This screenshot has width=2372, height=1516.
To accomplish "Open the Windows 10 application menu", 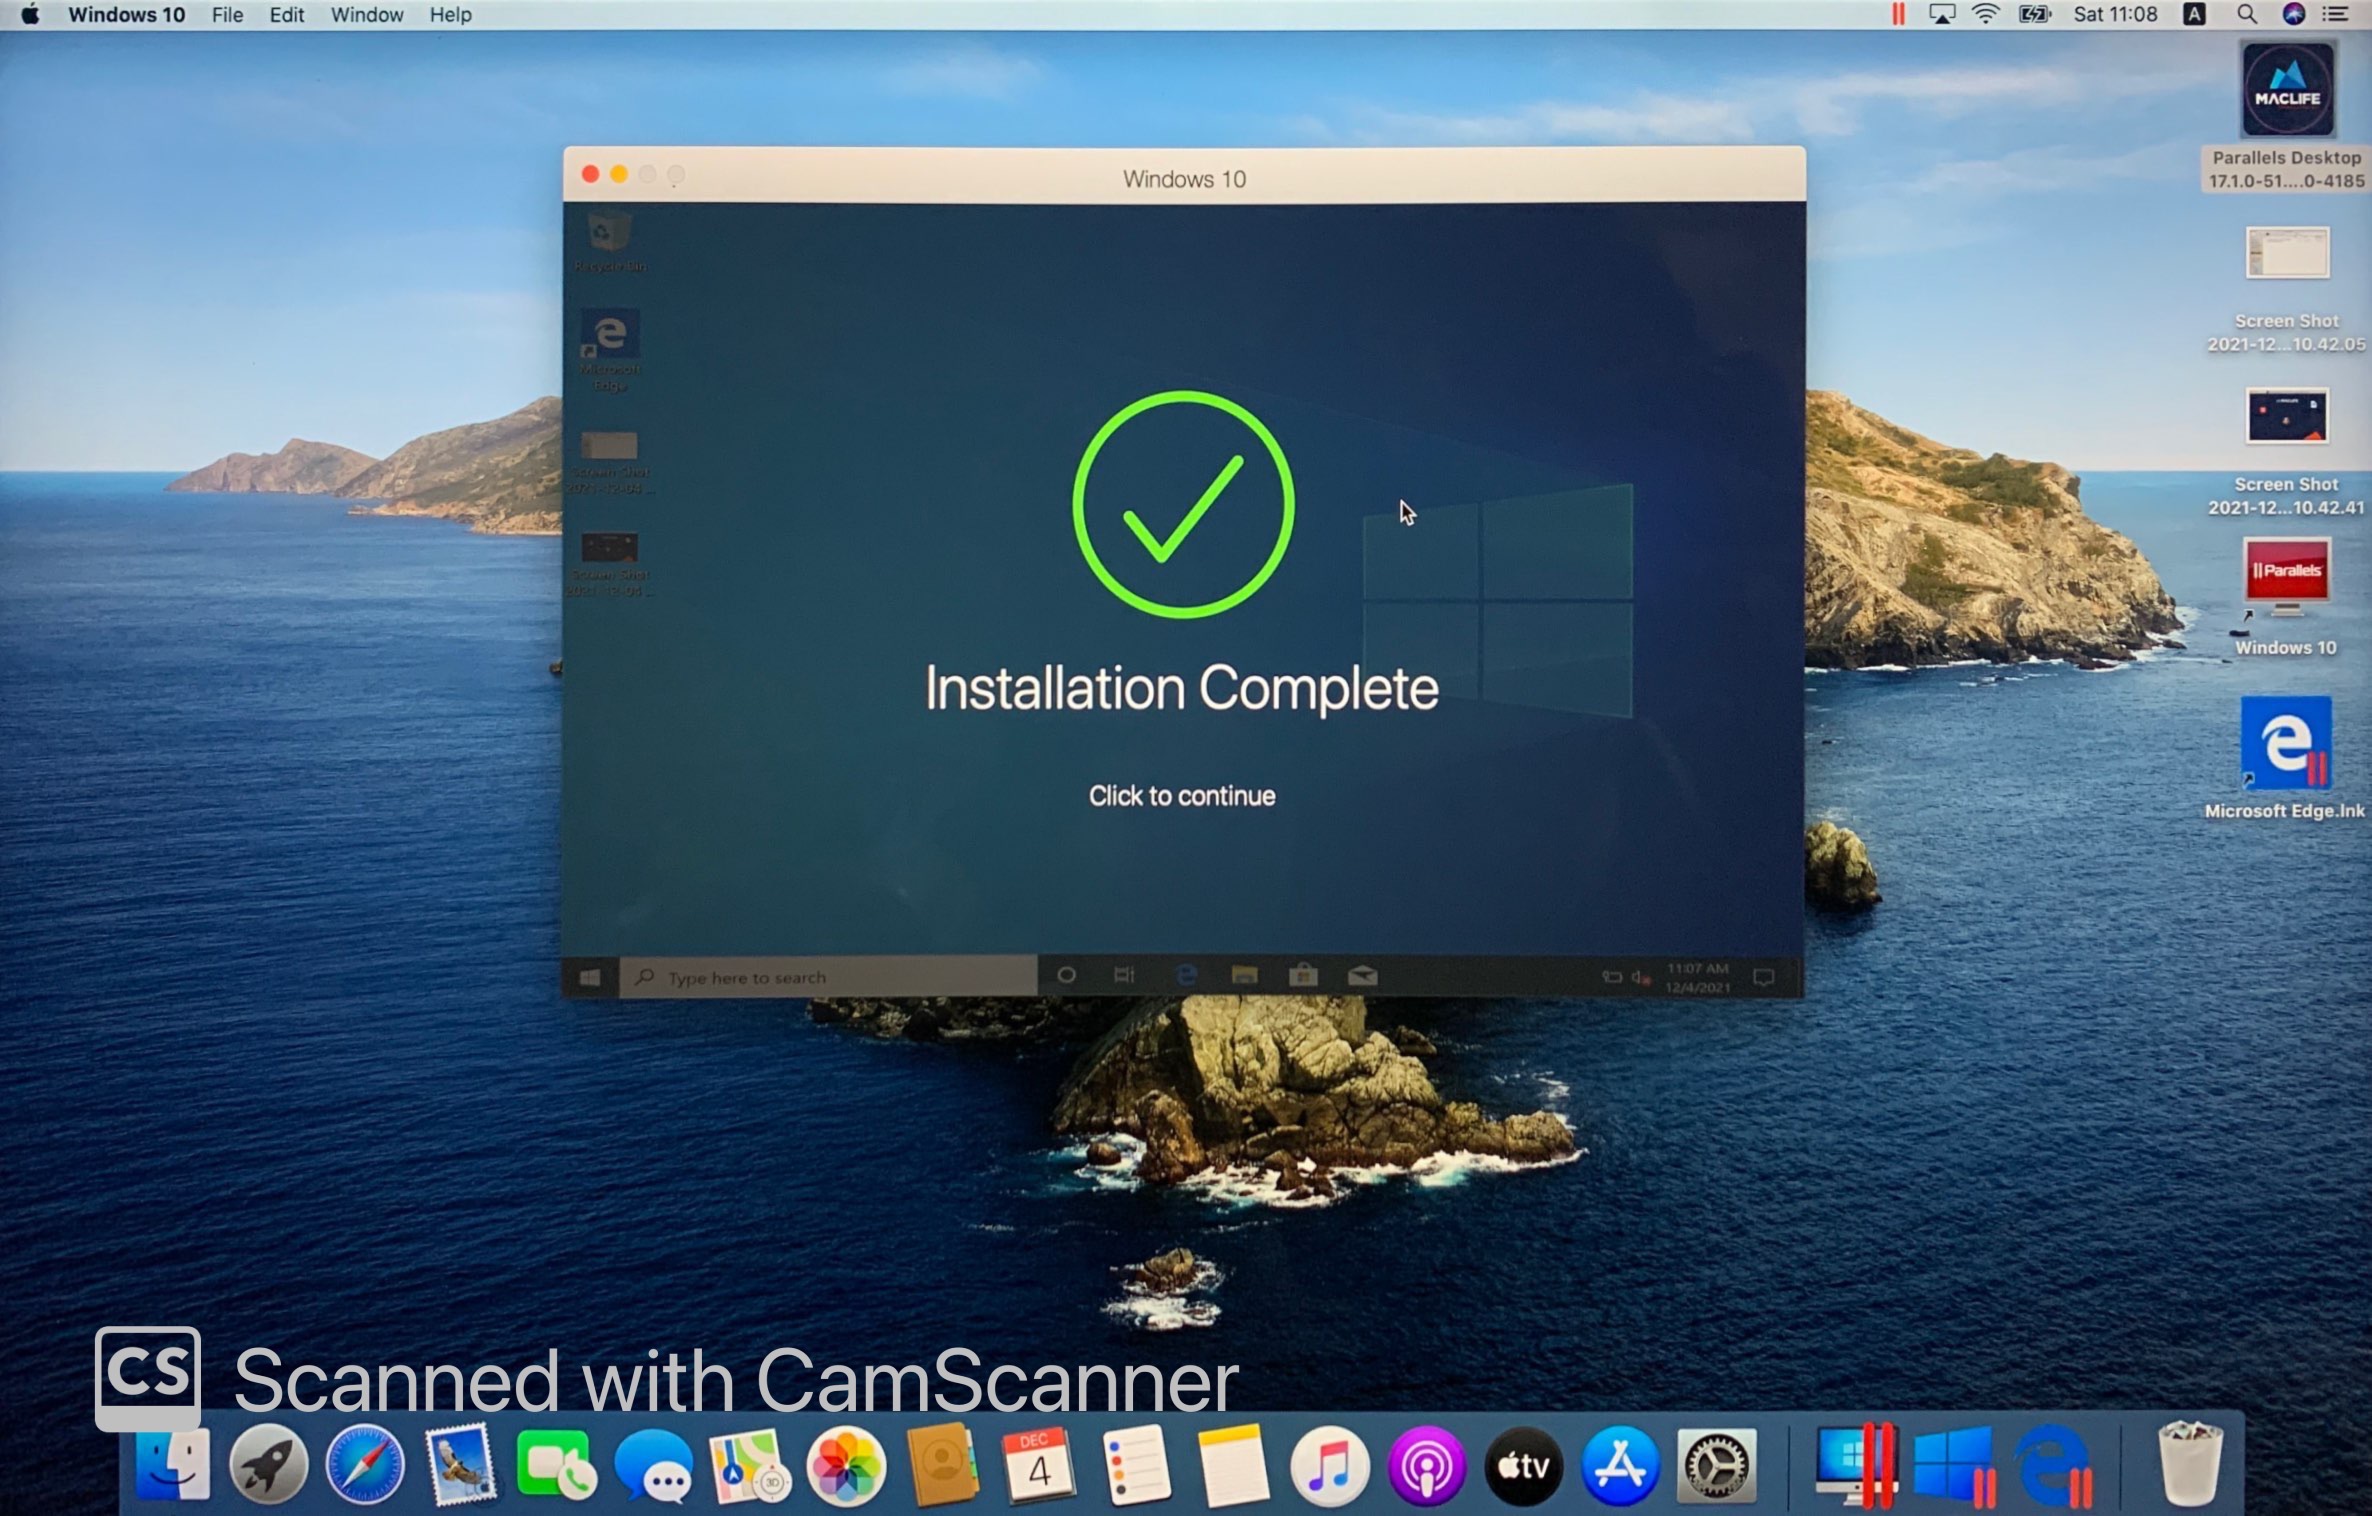I will click(x=126, y=15).
